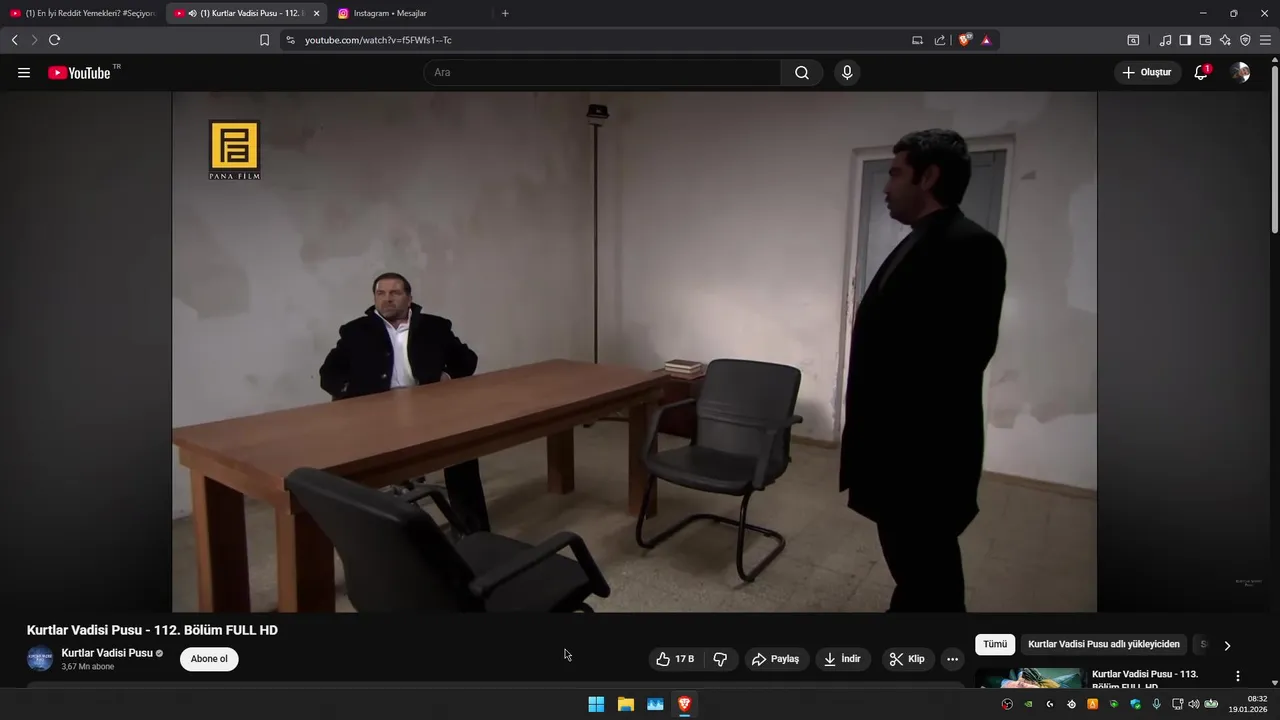Image resolution: width=1280 pixels, height=720 pixels.
Task: Reload the page
Action: (x=54, y=40)
